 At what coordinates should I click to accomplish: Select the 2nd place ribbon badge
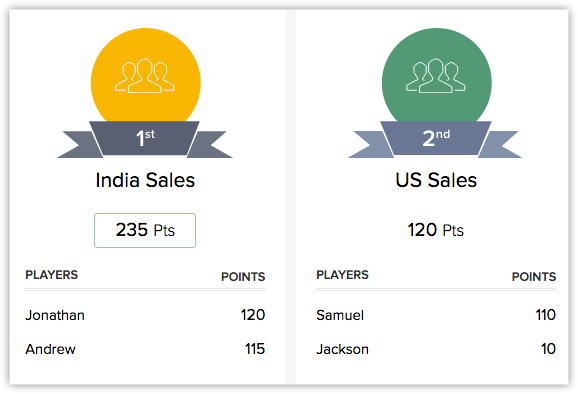point(435,139)
